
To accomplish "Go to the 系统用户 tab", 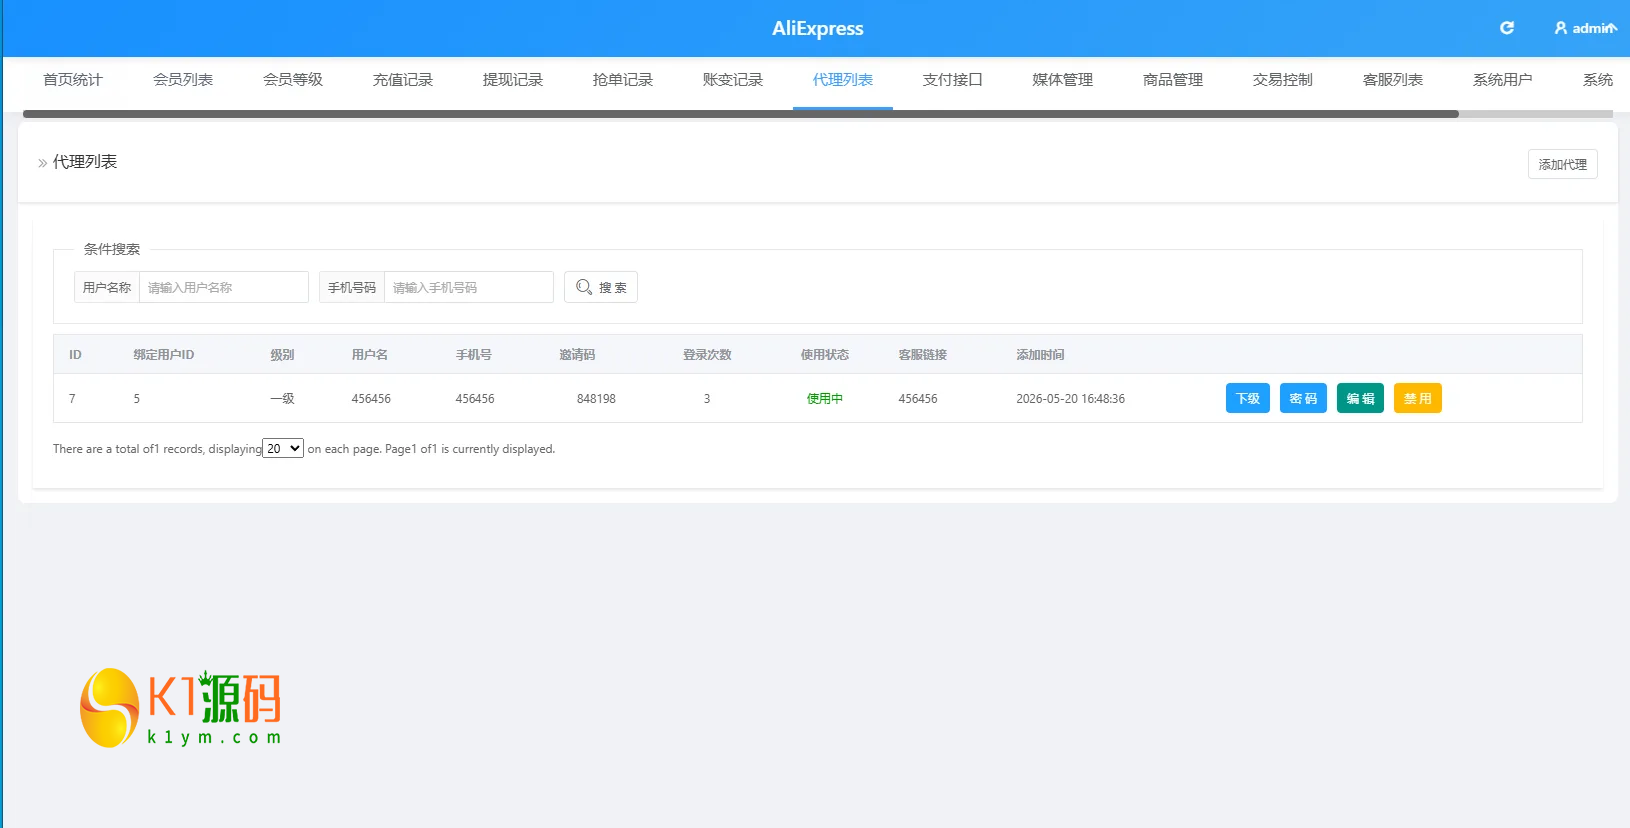I will coord(1503,80).
